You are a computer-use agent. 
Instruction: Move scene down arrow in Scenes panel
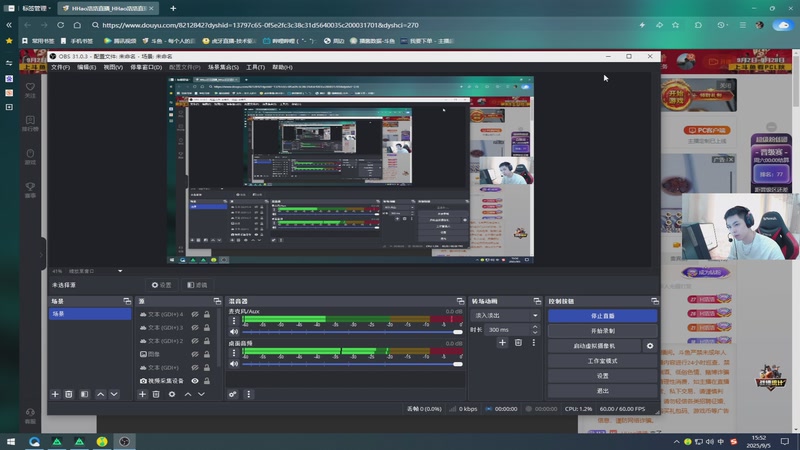114,394
